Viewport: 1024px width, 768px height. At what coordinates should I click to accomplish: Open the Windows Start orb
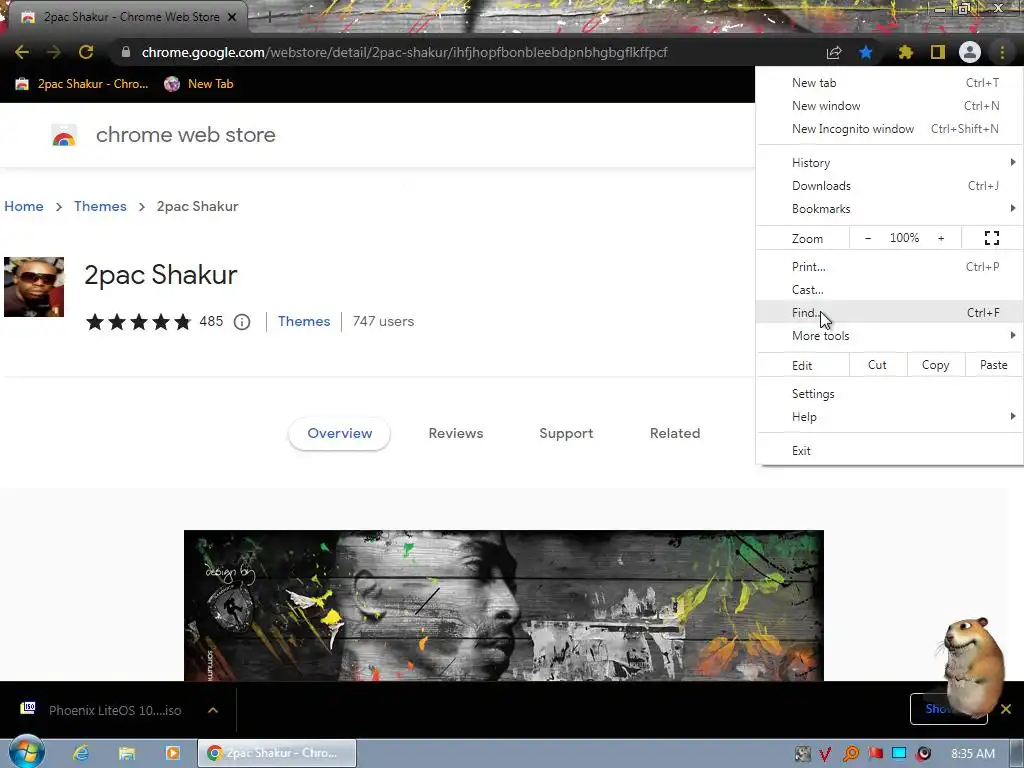(x=26, y=753)
